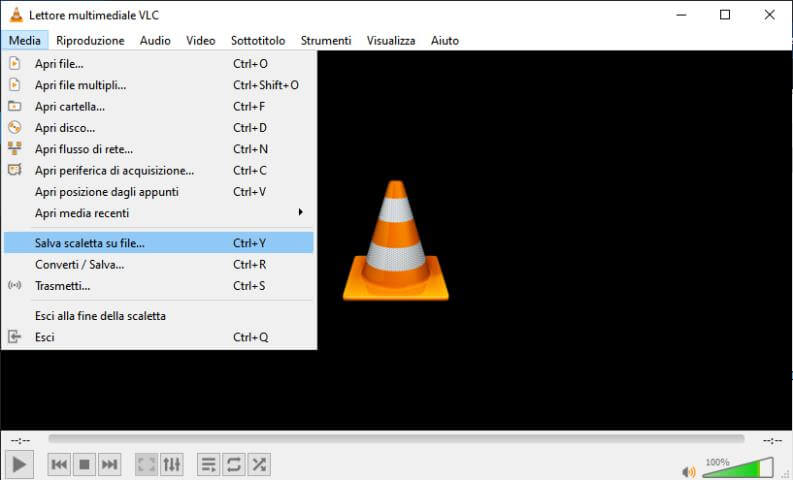Choose Esci to quit VLC
Screen dimensions: 793x480
(x=158, y=337)
